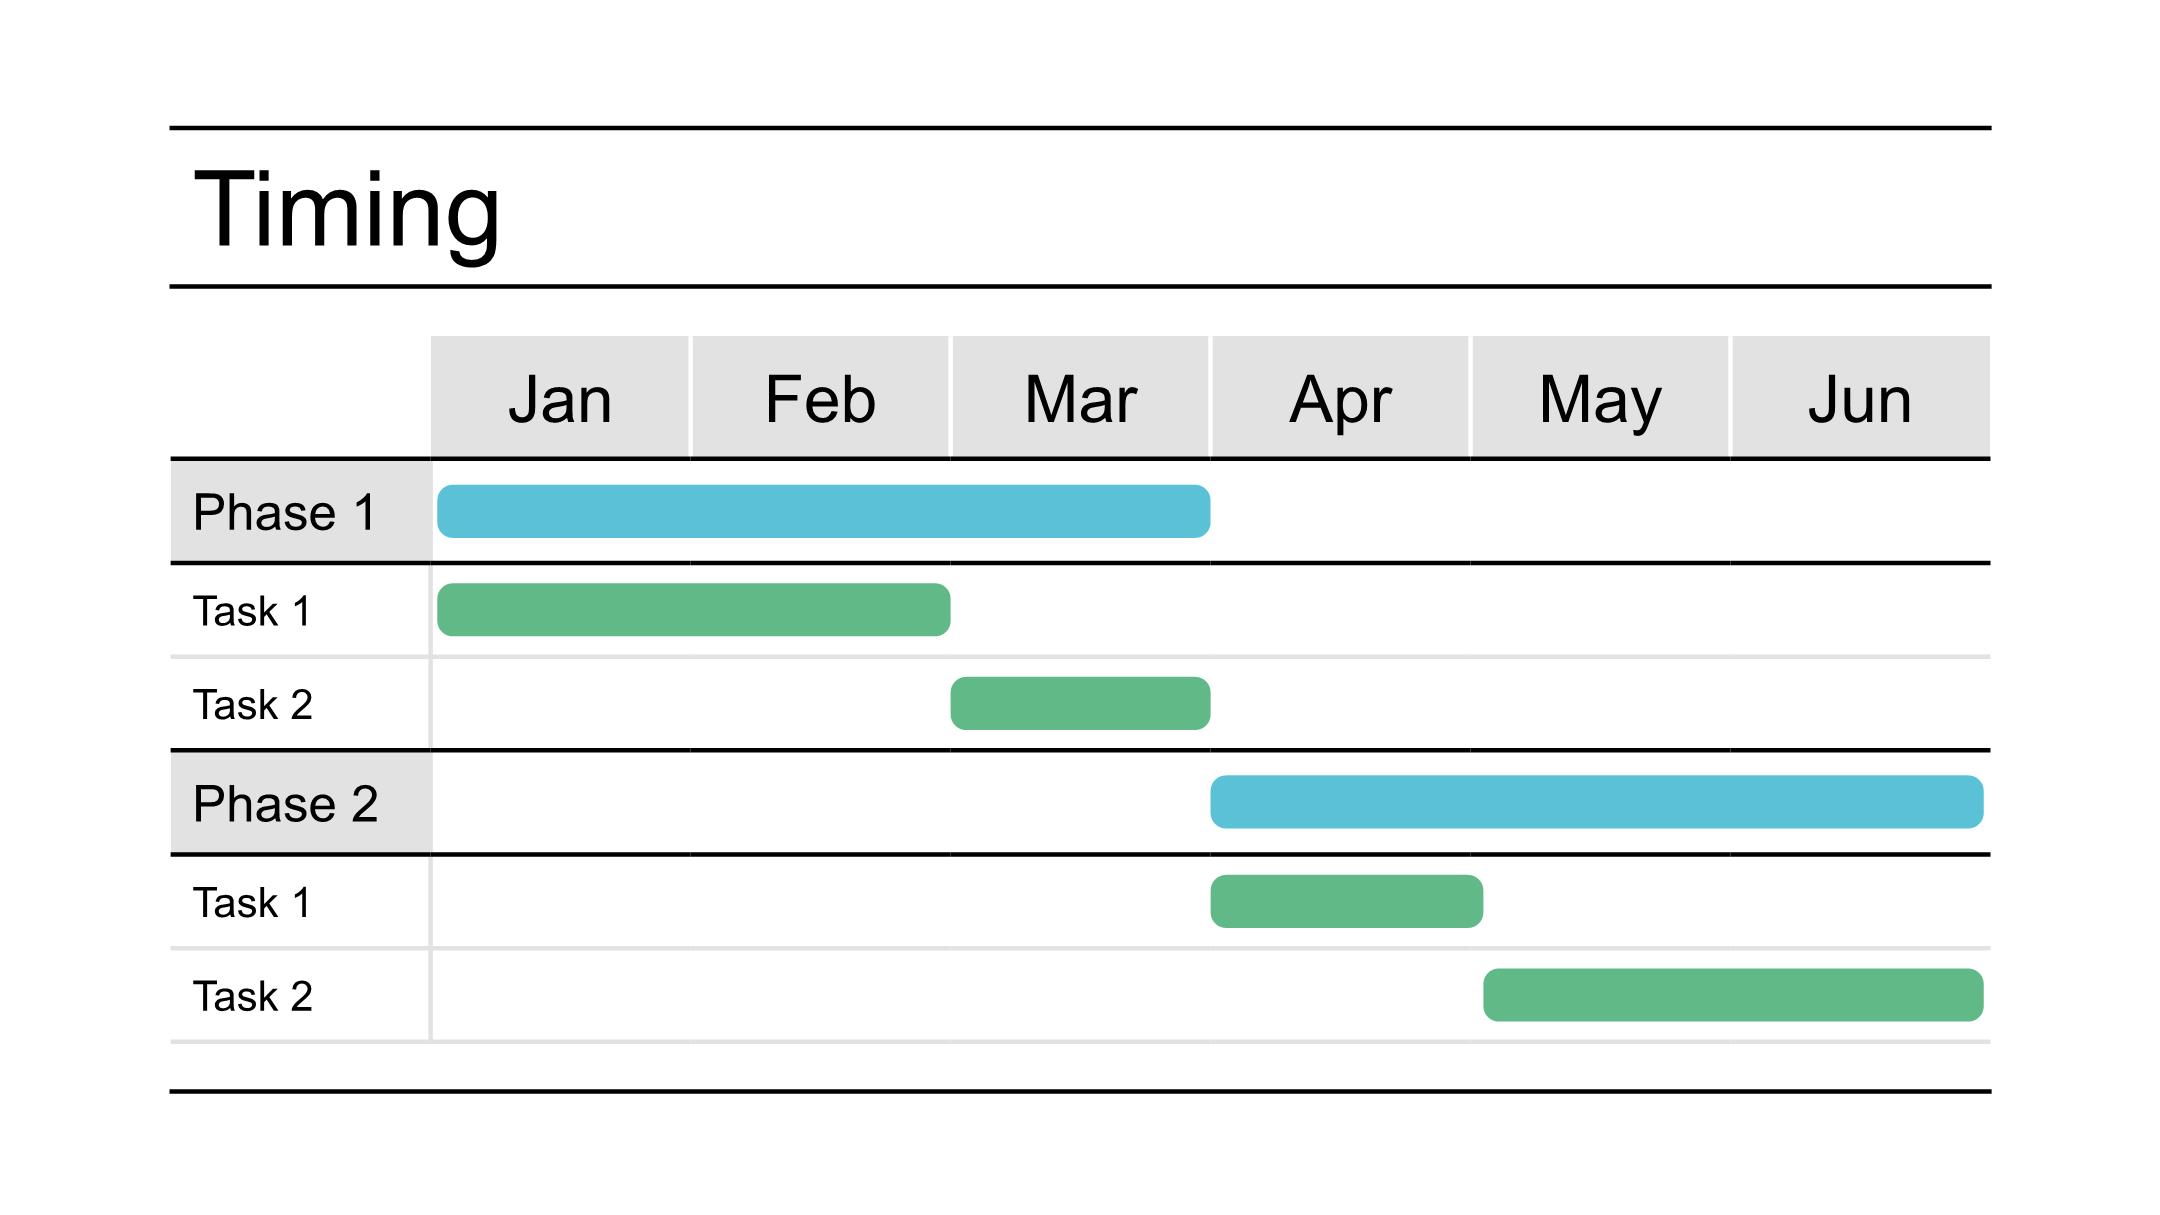Select the Task 1 label under Phase 2
This screenshot has width=2160, height=1215.
252,903
